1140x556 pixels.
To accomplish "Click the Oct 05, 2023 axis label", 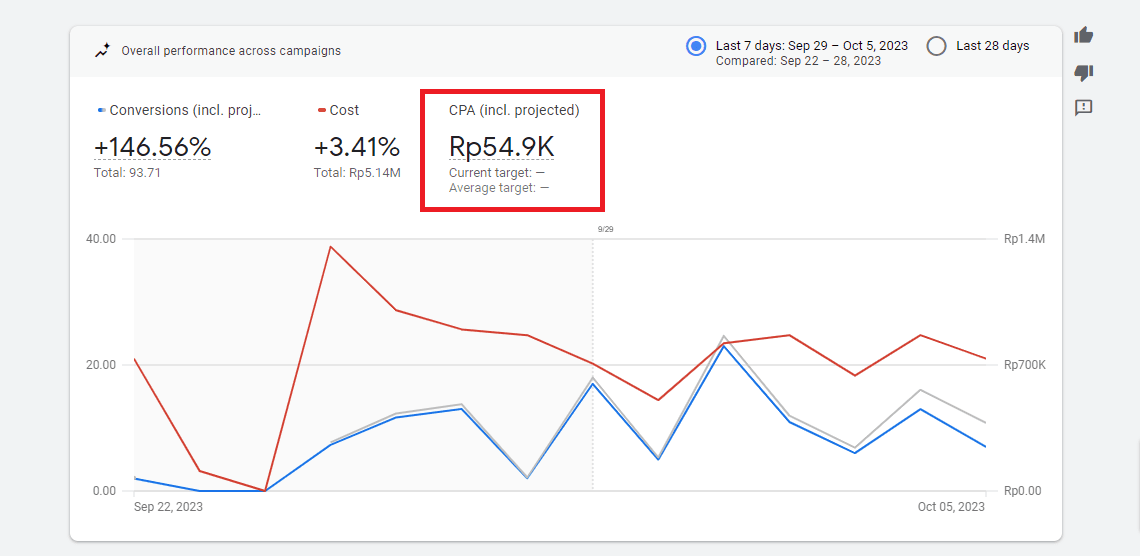I will [951, 507].
